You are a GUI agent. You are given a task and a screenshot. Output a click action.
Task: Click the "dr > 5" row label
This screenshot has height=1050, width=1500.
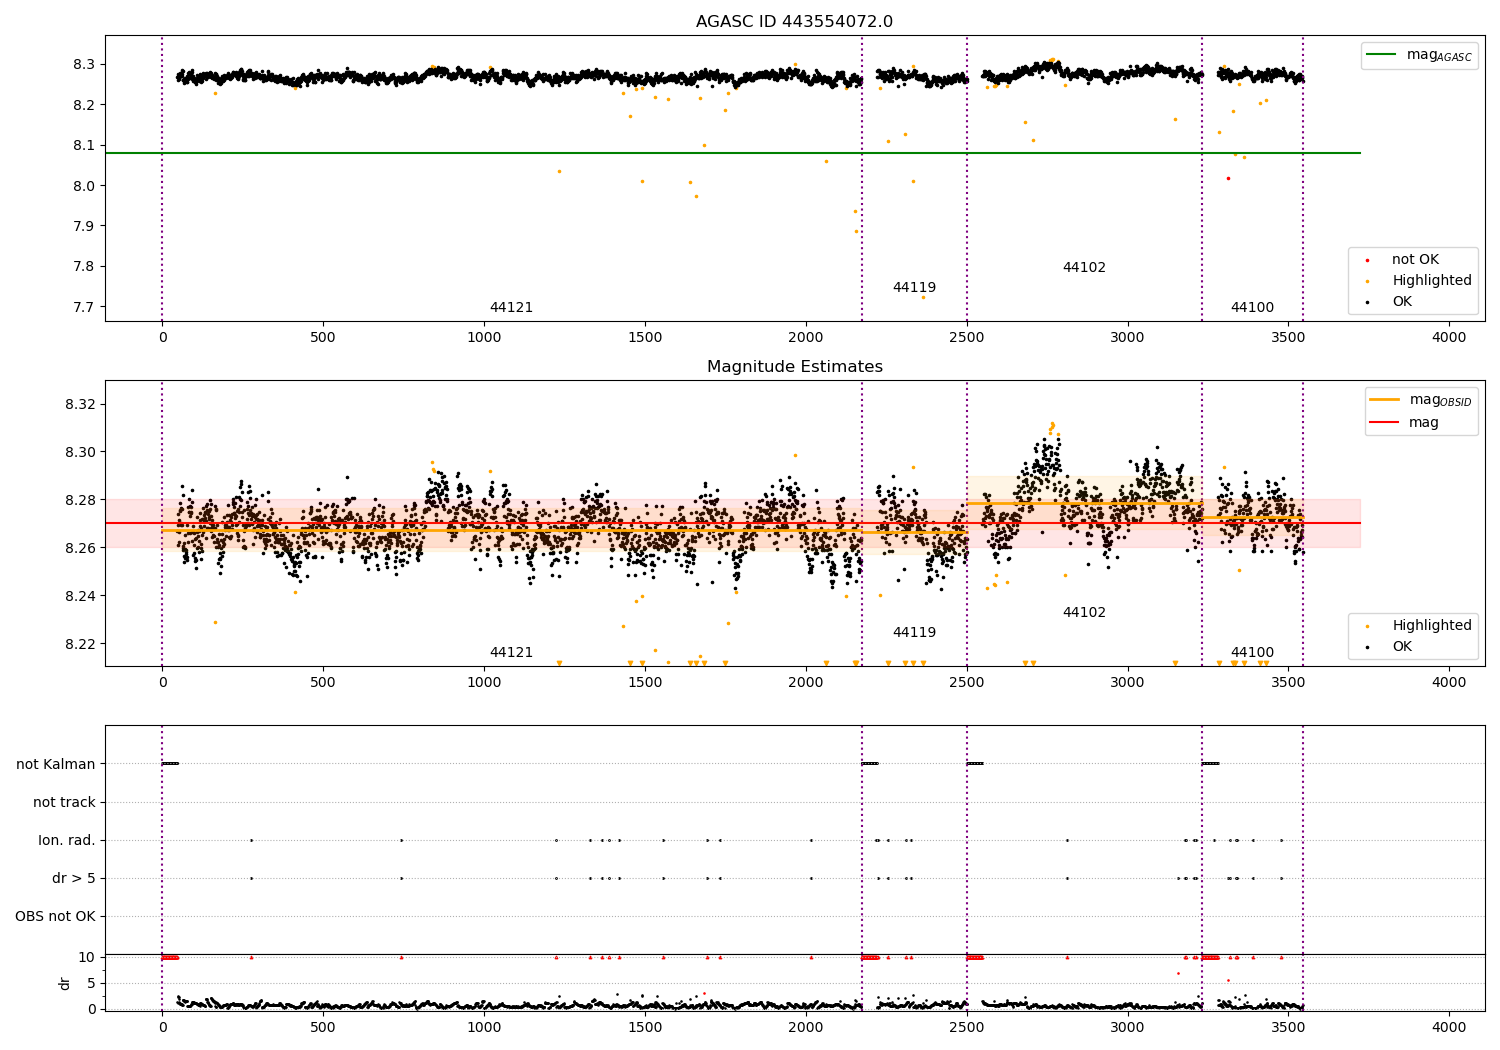(74, 879)
